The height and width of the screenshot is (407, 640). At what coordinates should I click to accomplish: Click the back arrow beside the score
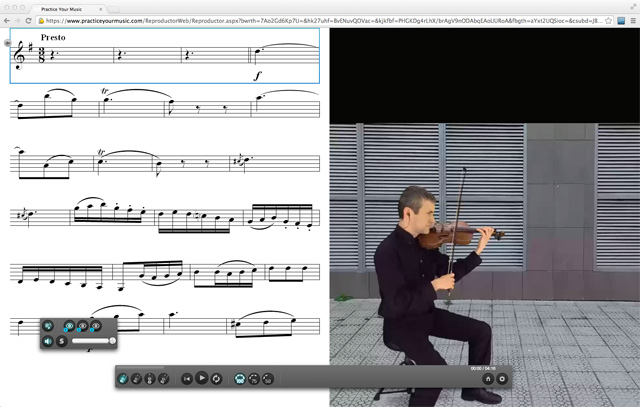pyautogui.click(x=7, y=43)
